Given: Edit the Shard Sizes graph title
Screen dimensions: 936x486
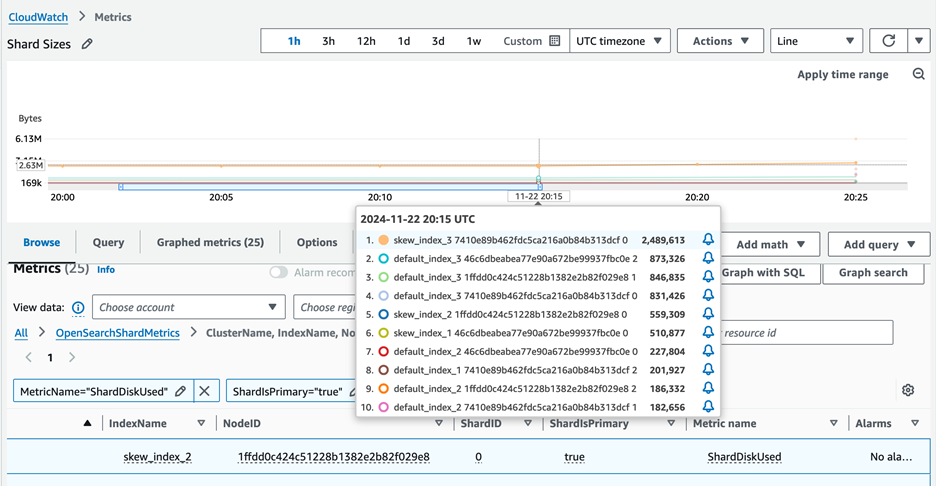Looking at the screenshot, I should 87,44.
